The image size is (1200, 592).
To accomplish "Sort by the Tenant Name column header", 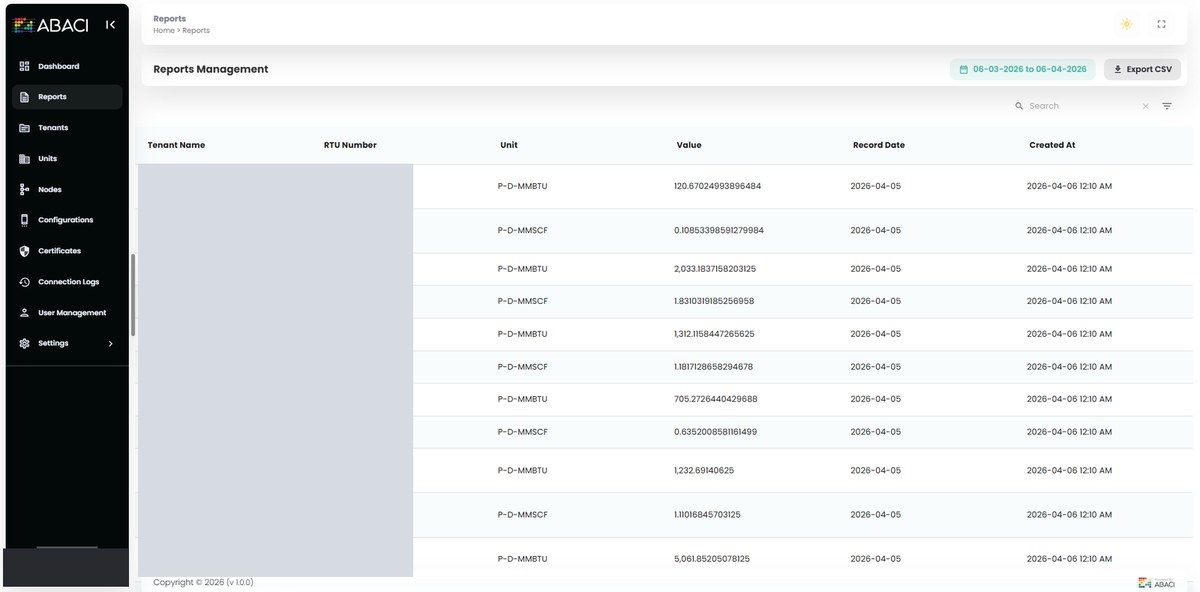I will (176, 145).
